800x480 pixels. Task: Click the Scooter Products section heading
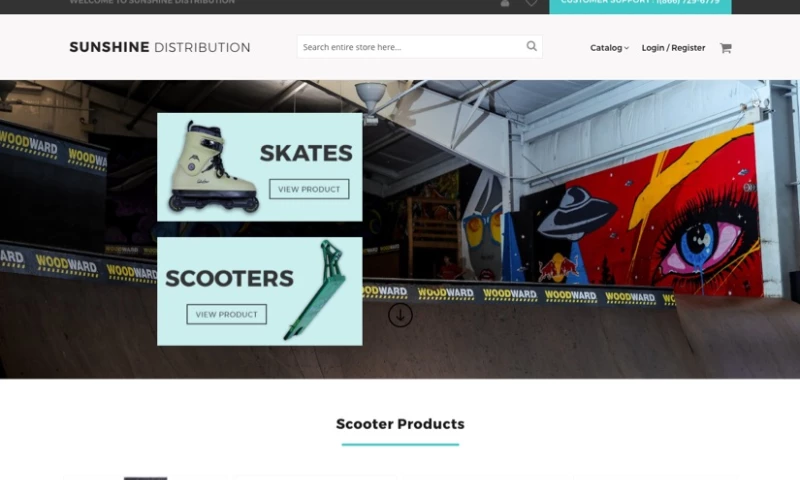click(401, 424)
